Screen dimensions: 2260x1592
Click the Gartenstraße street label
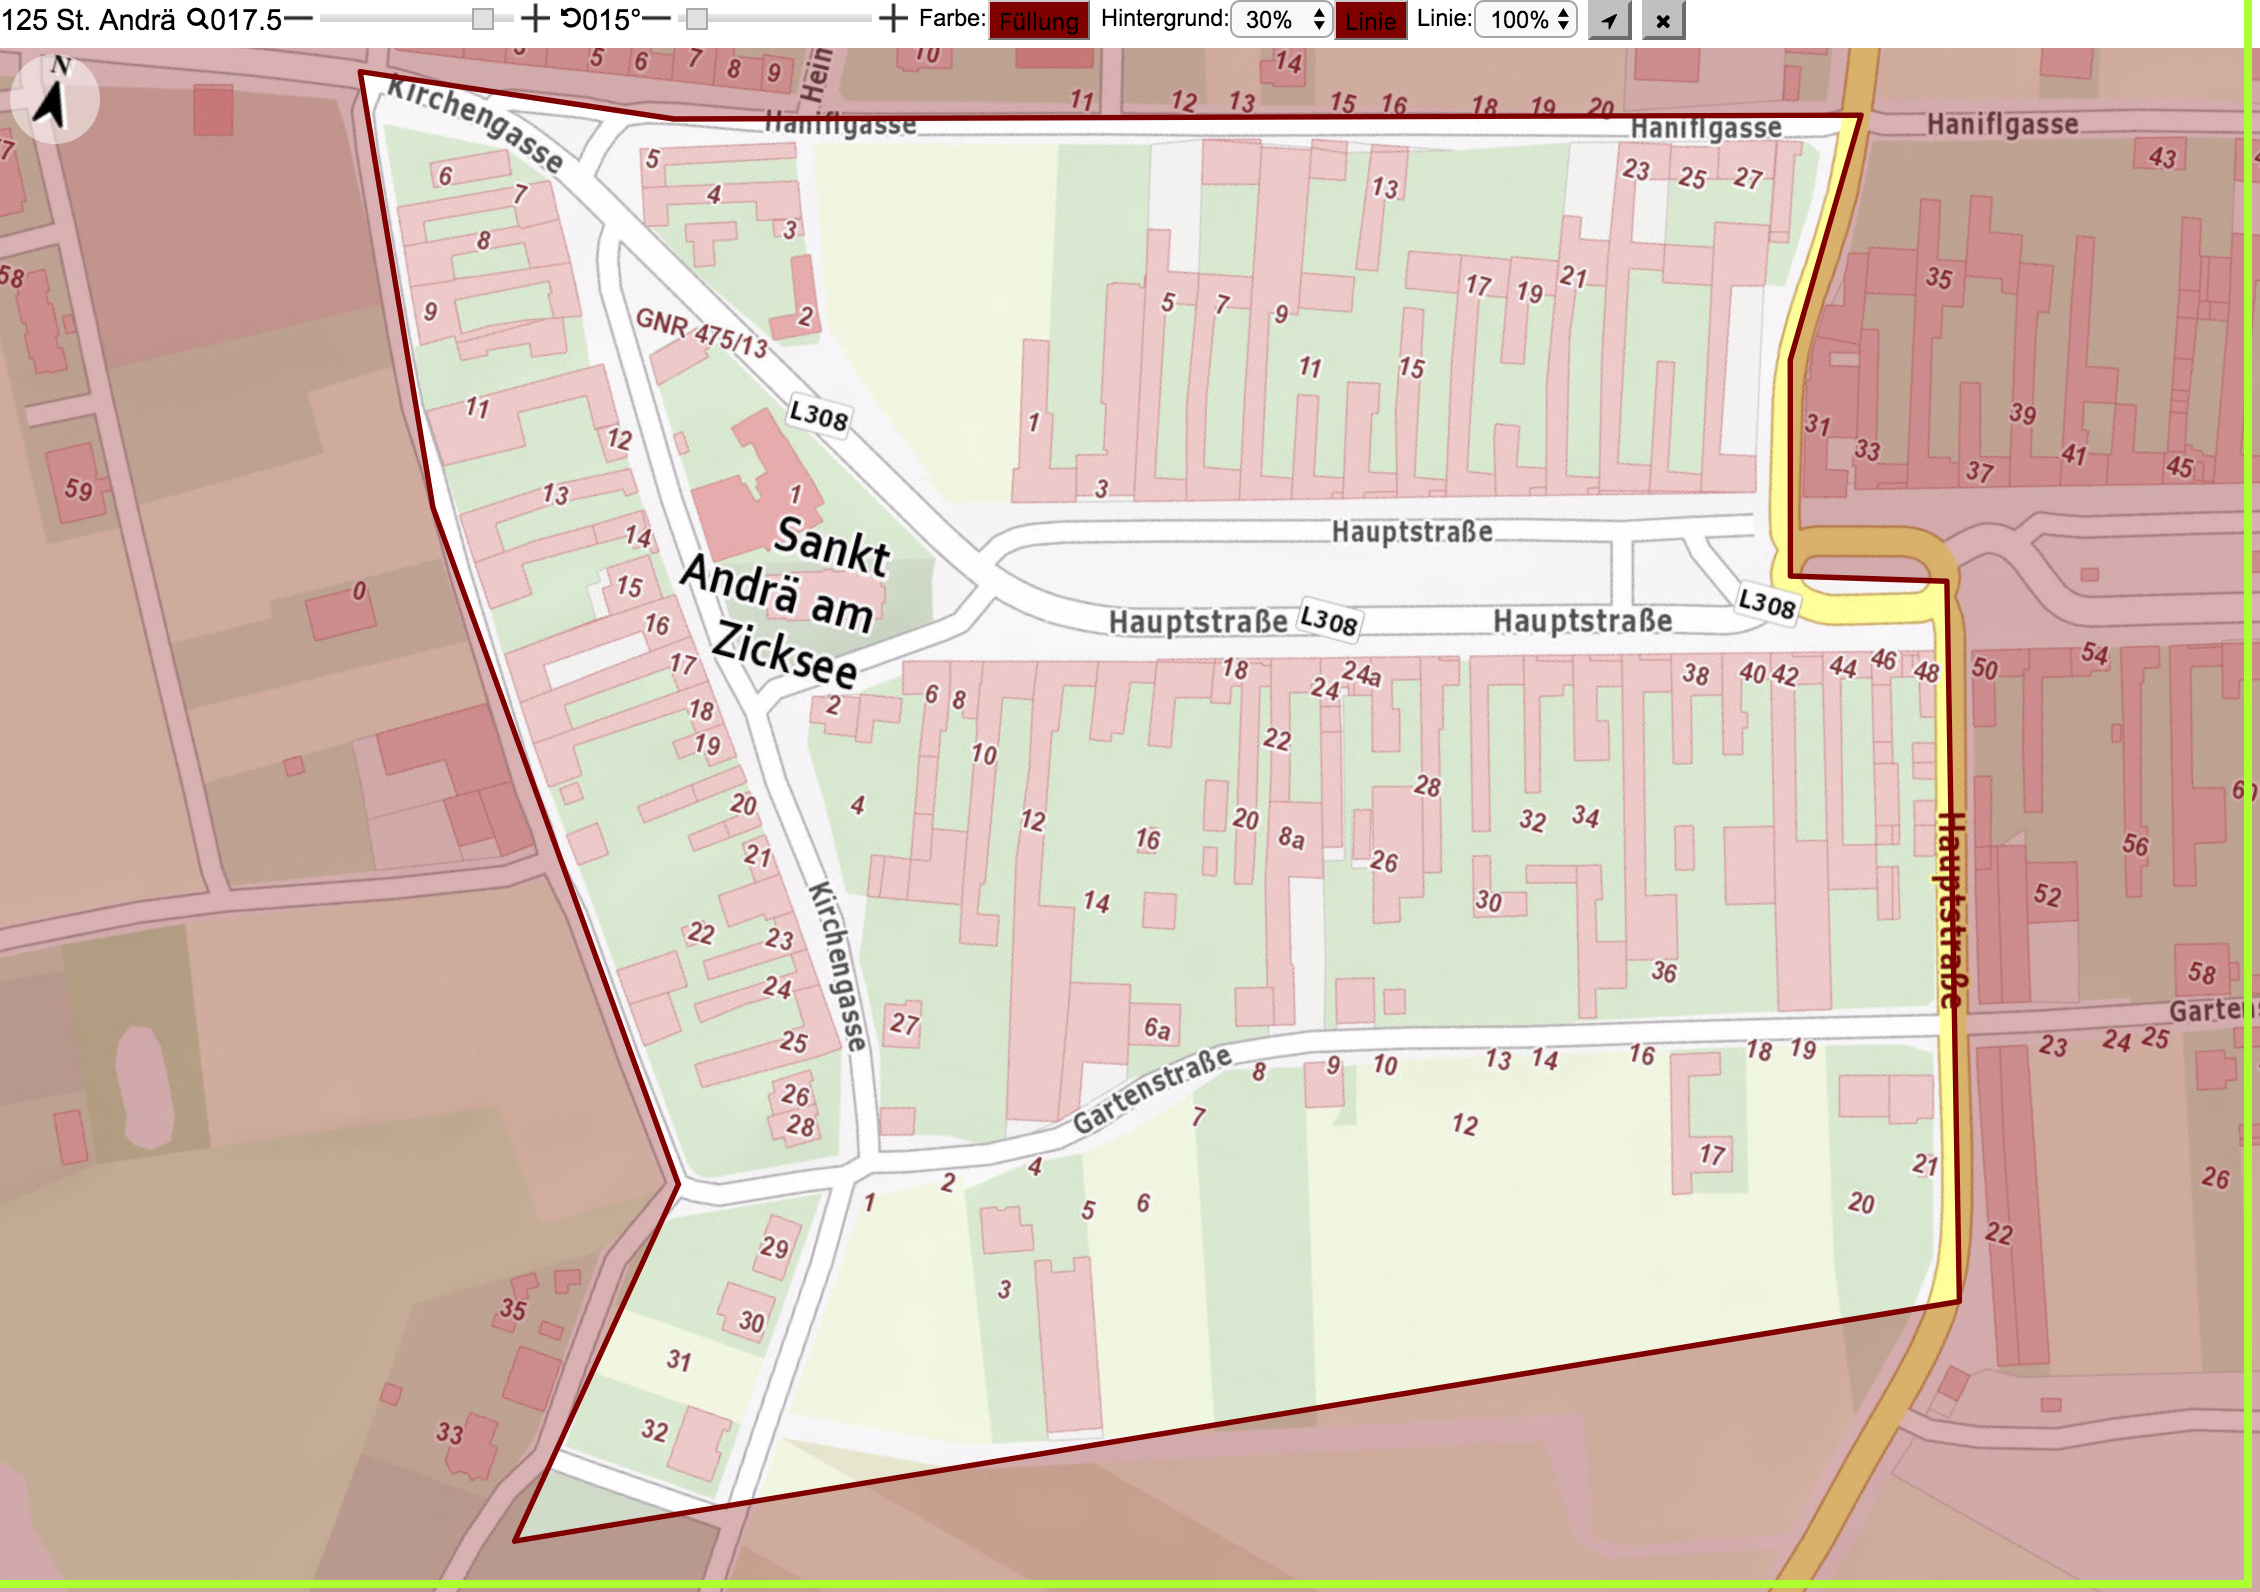point(1151,1090)
